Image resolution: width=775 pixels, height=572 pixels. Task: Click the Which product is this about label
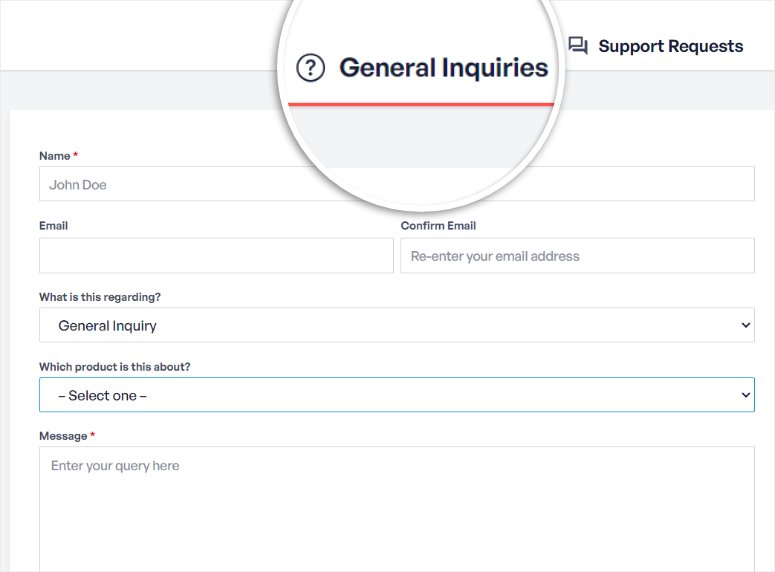coord(114,367)
